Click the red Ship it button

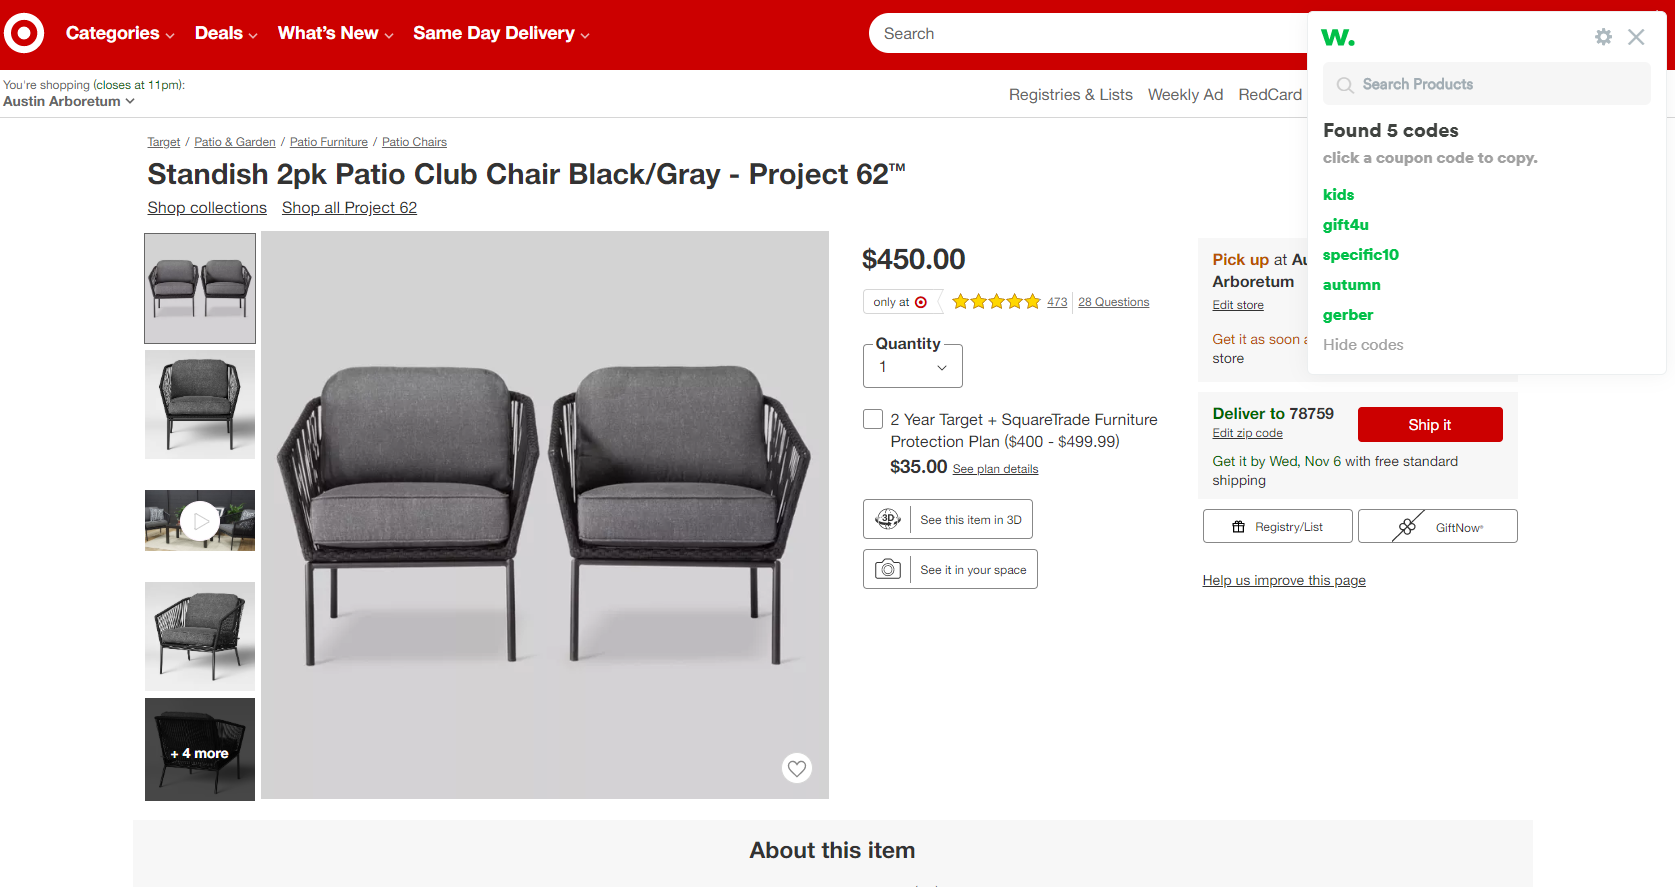tap(1429, 424)
